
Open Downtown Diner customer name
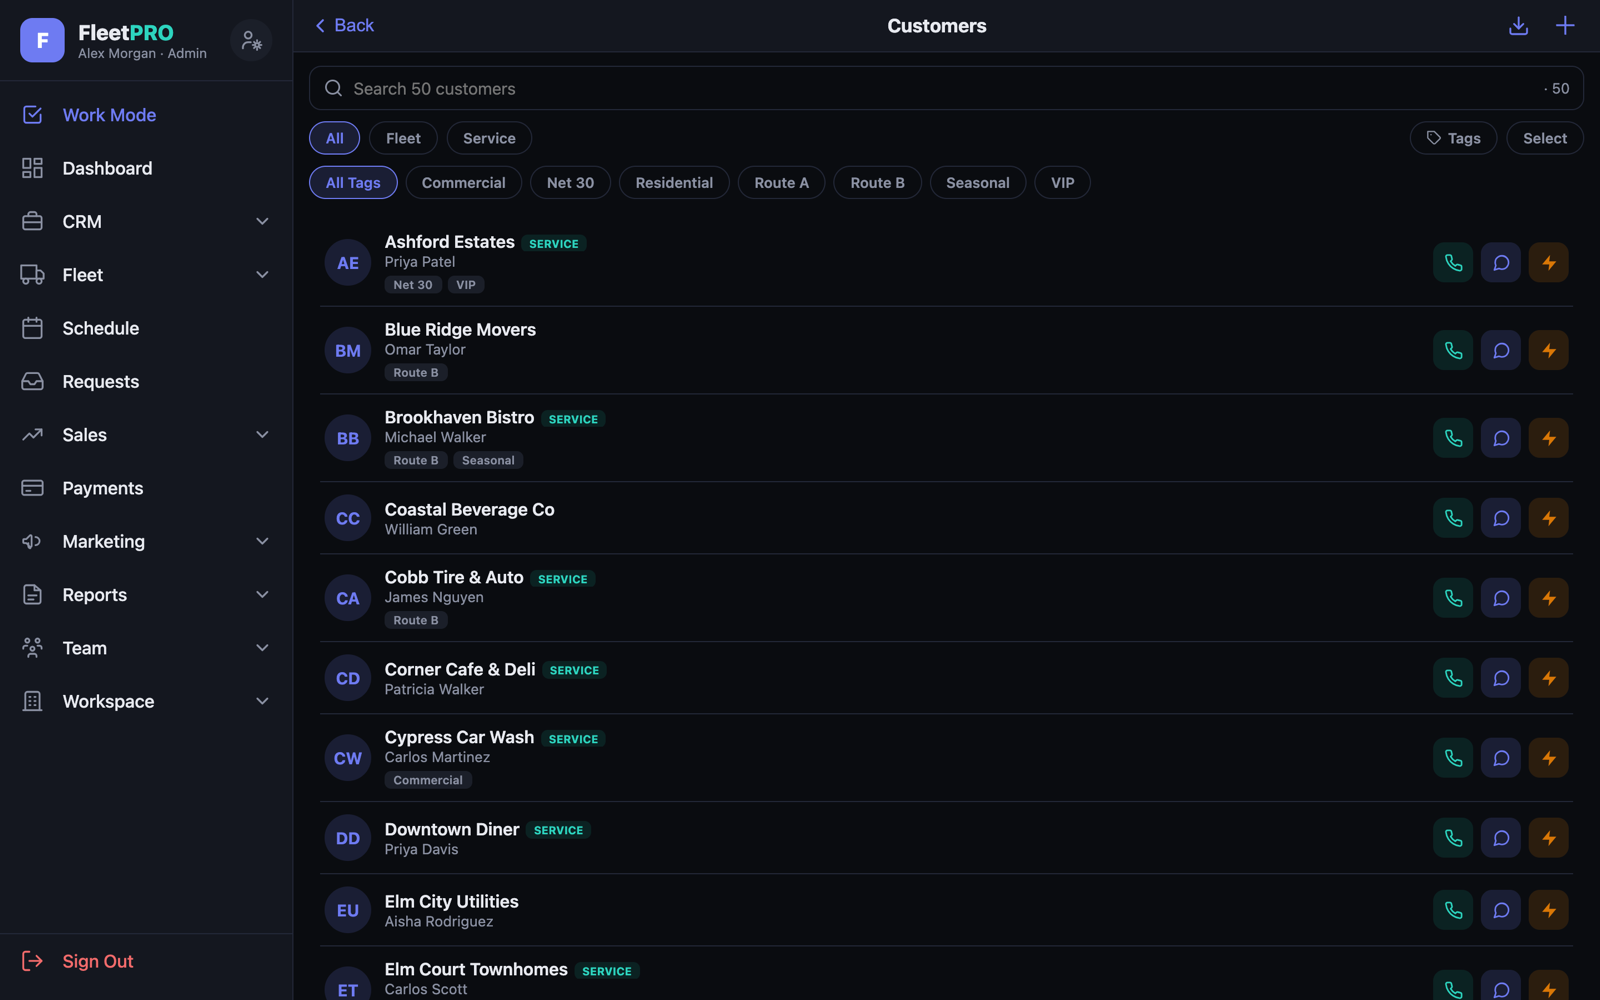[x=451, y=829]
